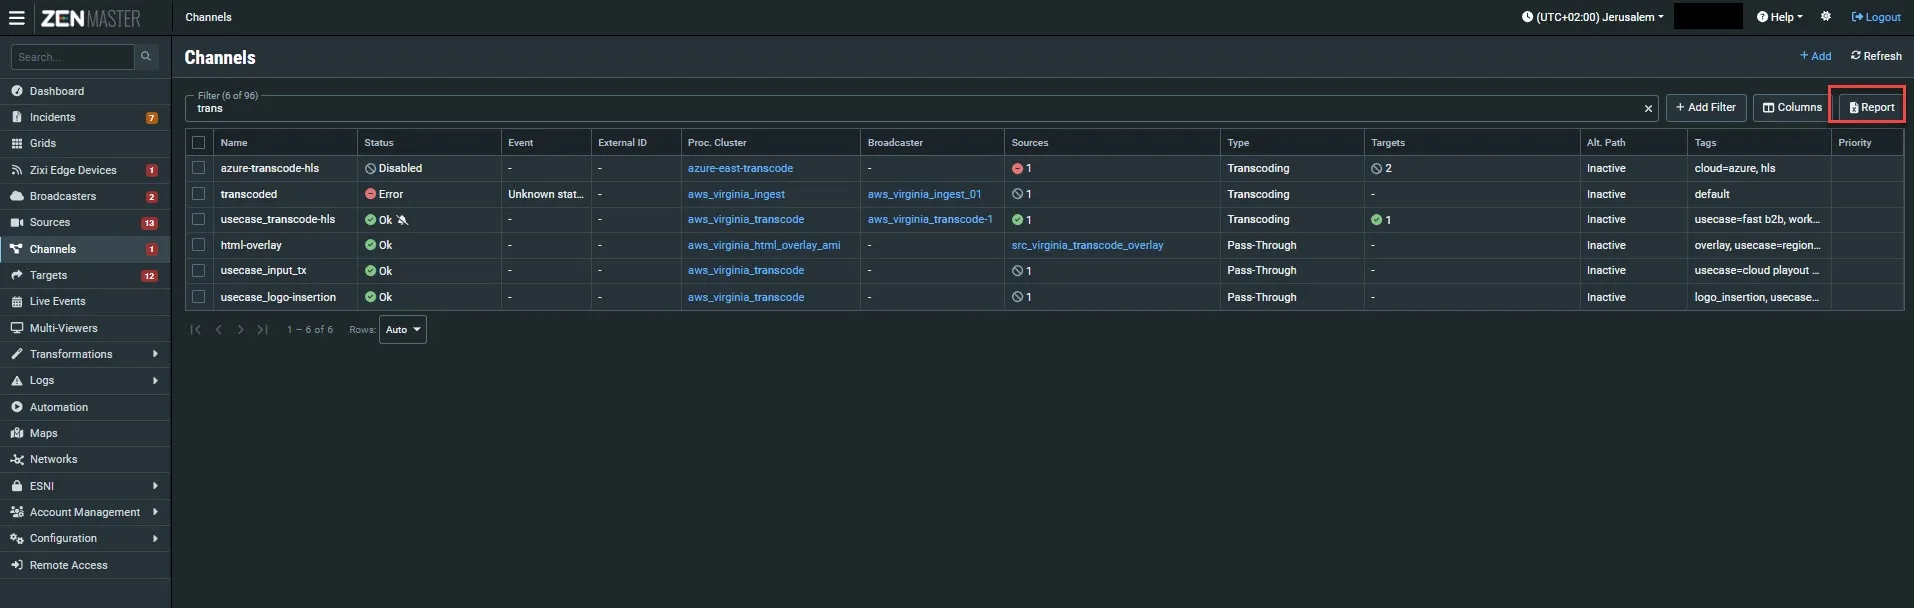This screenshot has height=608, width=1914.
Task: Tick the azure-transcode-hls row checkbox
Action: click(x=198, y=168)
